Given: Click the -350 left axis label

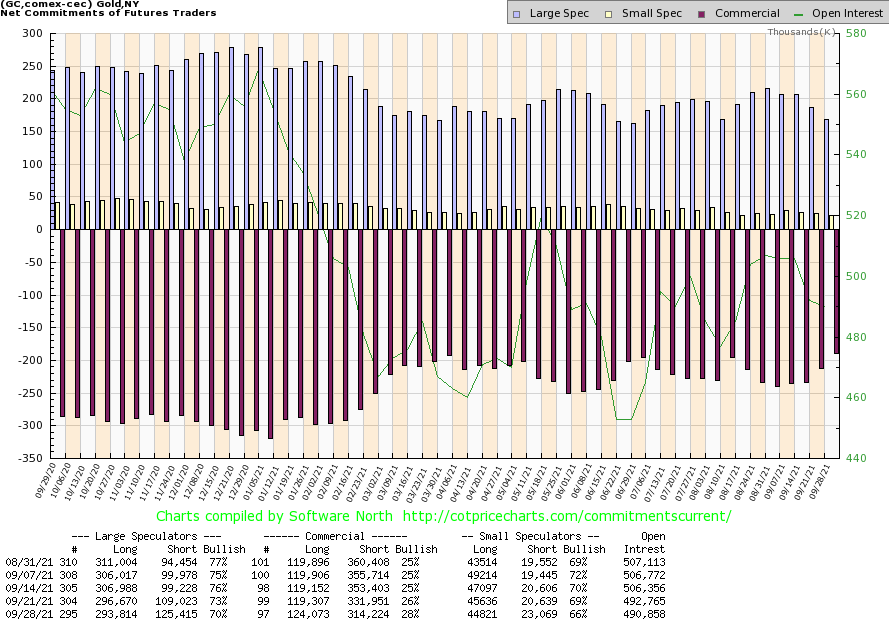Looking at the screenshot, I should (30, 458).
